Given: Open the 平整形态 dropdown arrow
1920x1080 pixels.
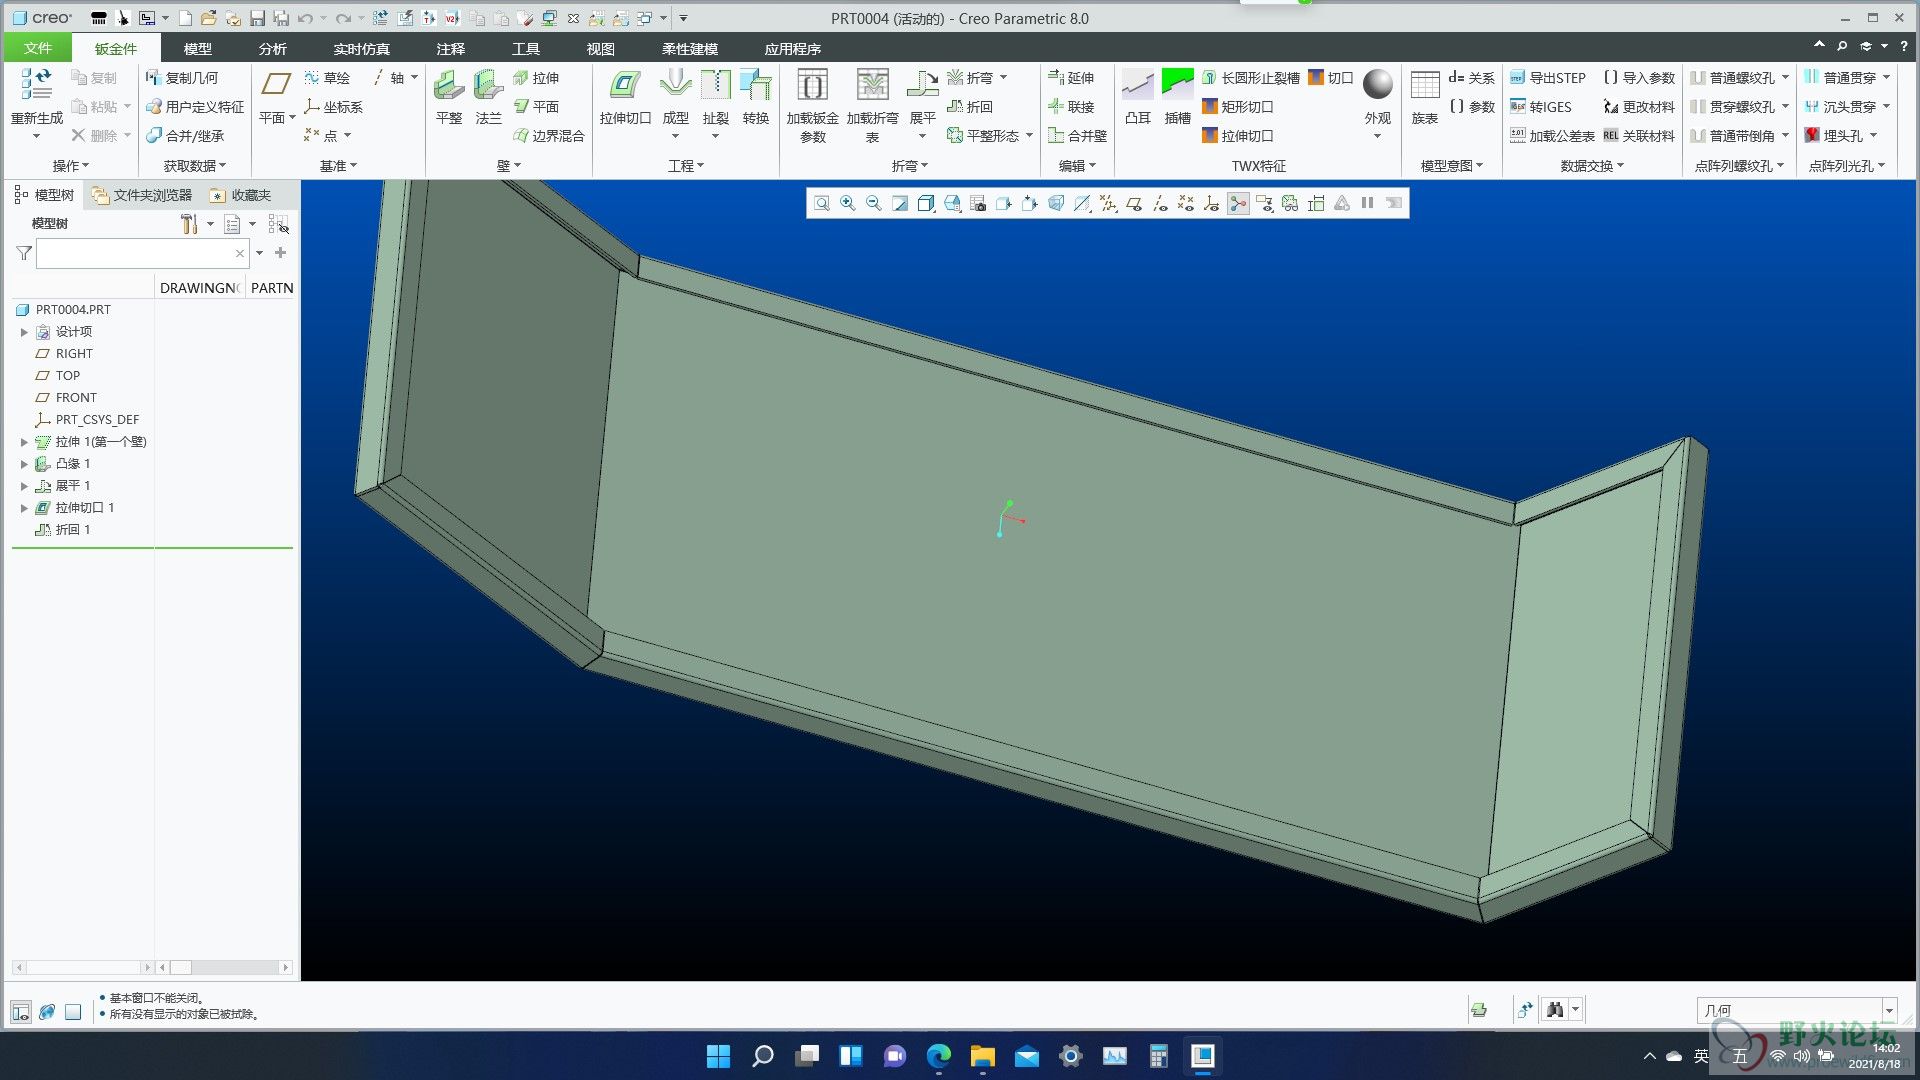Looking at the screenshot, I should pos(1029,136).
